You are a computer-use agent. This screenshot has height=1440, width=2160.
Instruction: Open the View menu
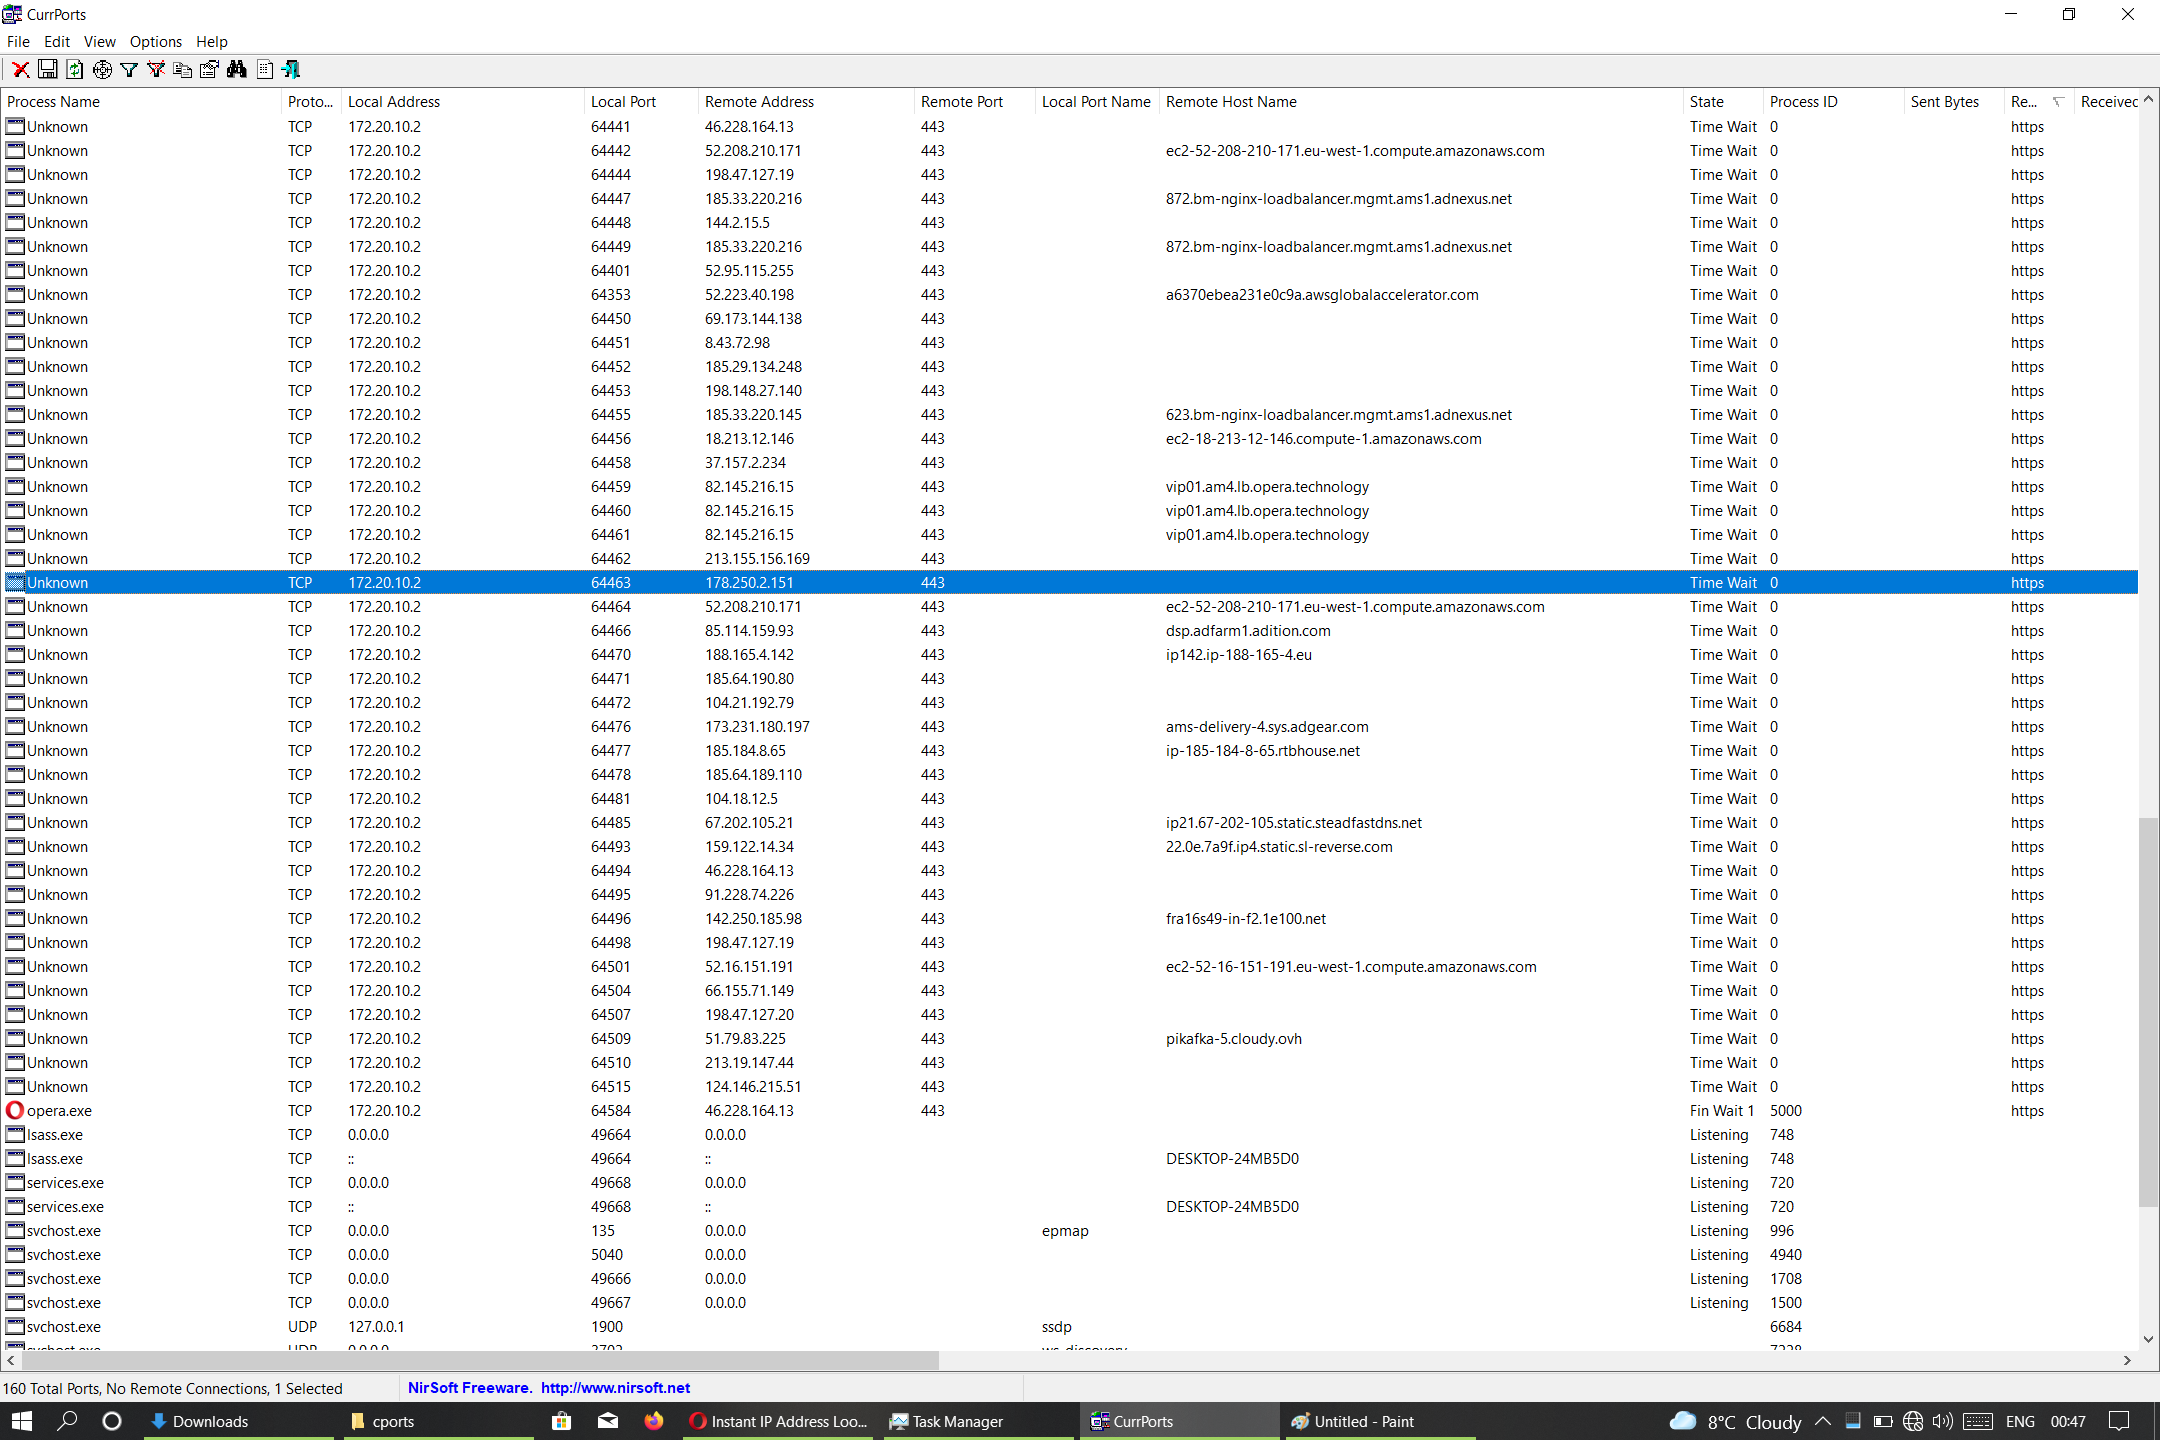pos(99,41)
